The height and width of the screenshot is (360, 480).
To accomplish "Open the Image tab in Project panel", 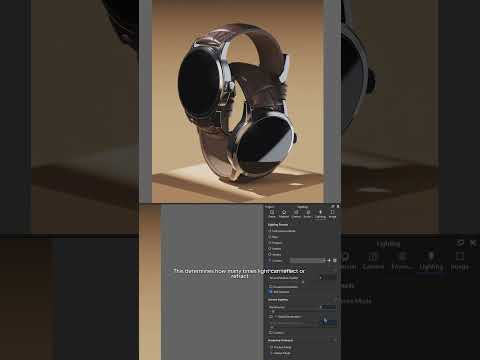I will point(332,214).
